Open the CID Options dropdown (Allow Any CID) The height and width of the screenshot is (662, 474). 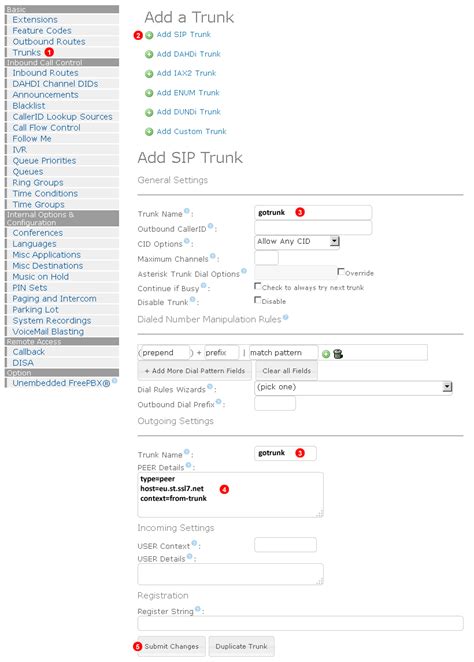[x=297, y=241]
